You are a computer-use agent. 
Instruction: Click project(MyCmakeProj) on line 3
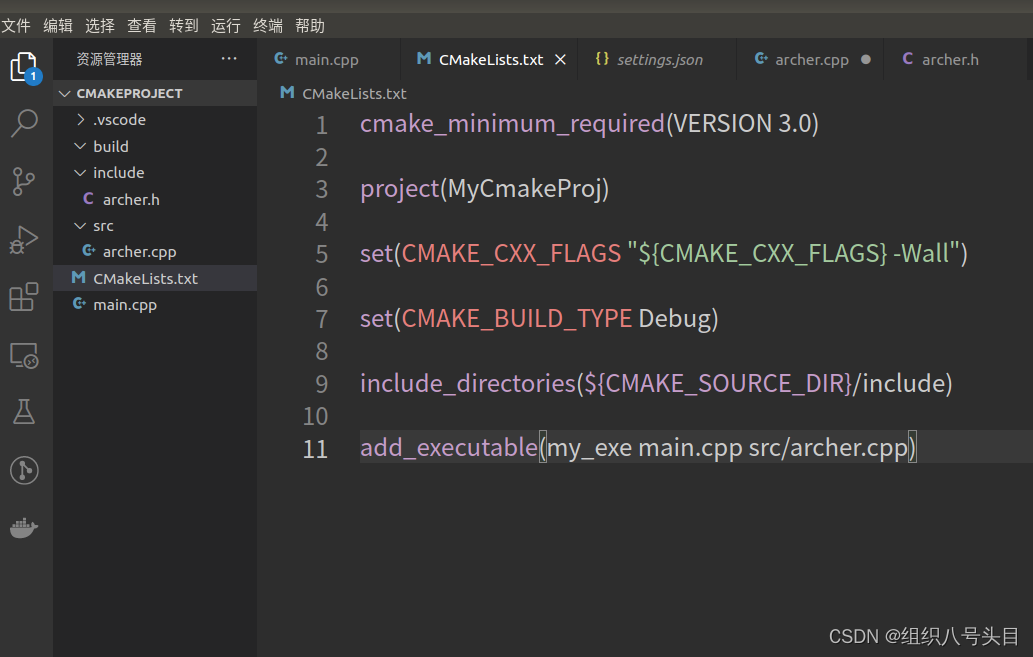(484, 189)
